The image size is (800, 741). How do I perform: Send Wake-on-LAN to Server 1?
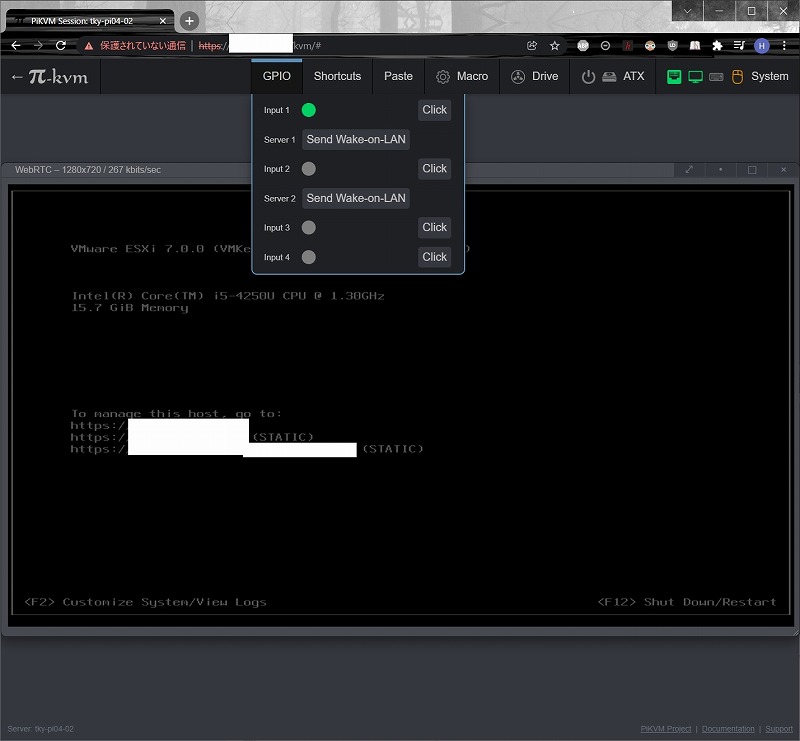click(x=356, y=140)
